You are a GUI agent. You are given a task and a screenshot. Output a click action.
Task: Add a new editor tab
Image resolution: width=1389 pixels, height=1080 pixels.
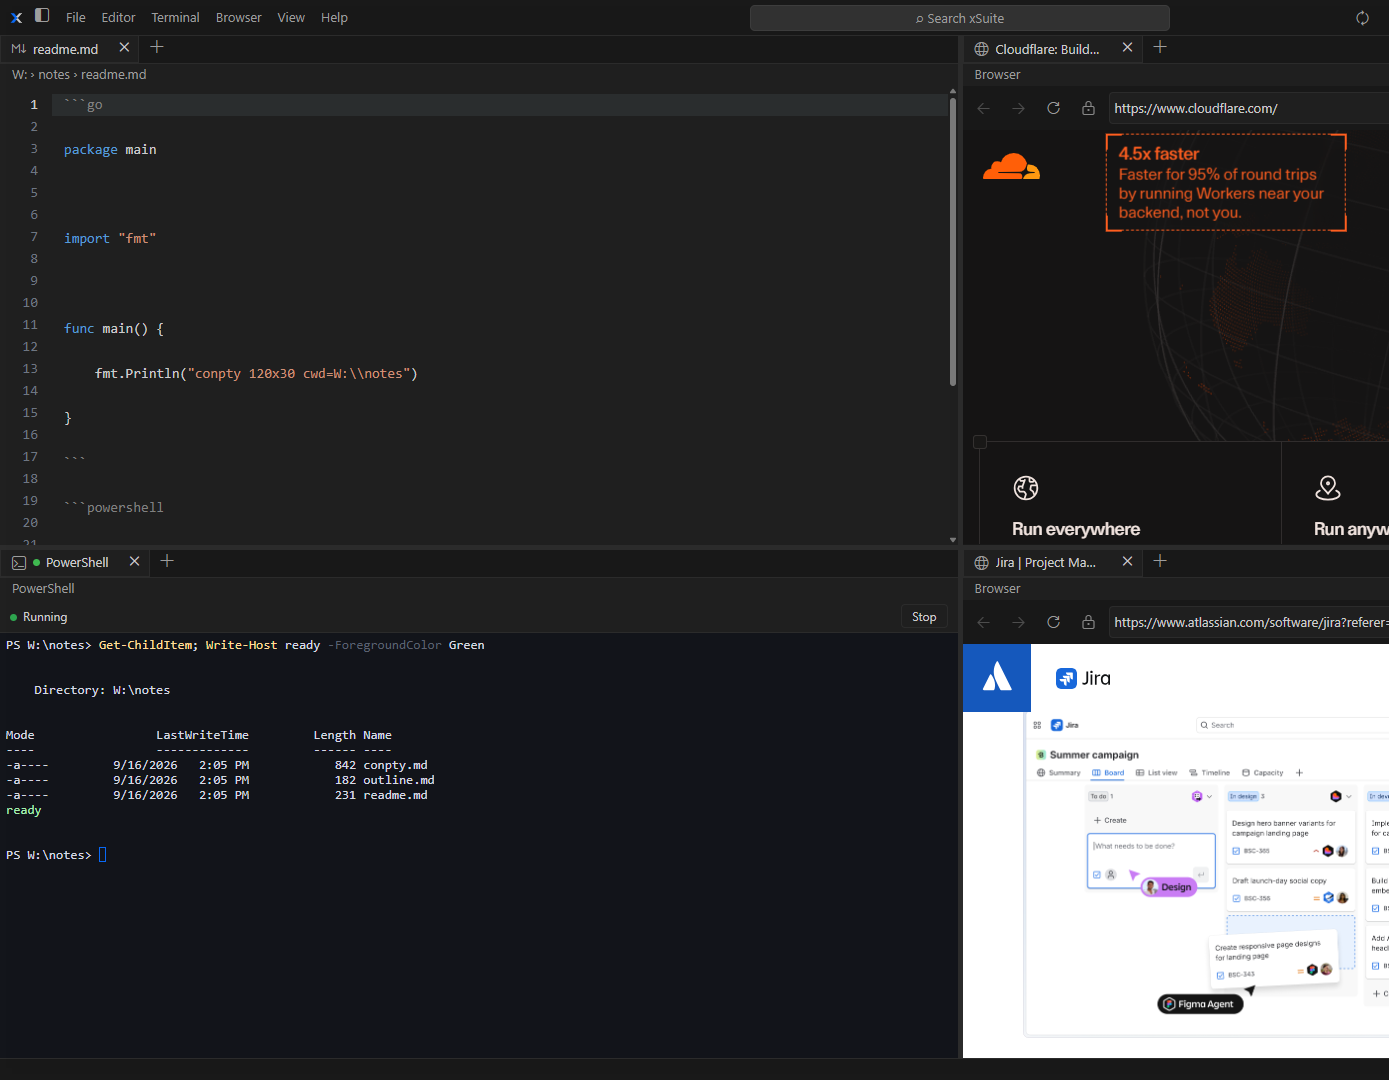pyautogui.click(x=157, y=47)
